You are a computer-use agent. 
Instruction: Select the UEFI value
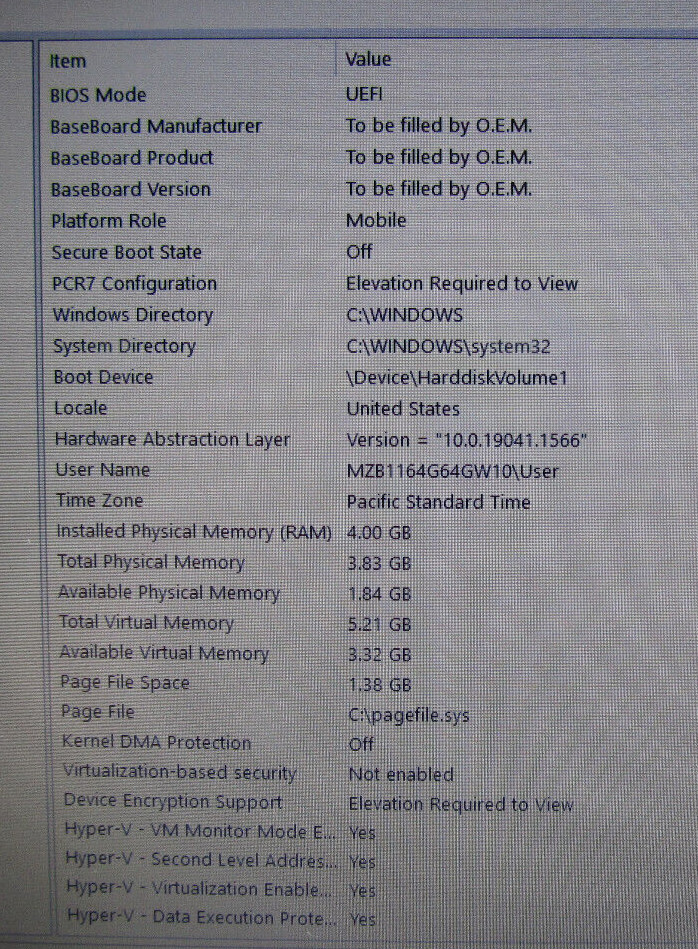tap(364, 94)
